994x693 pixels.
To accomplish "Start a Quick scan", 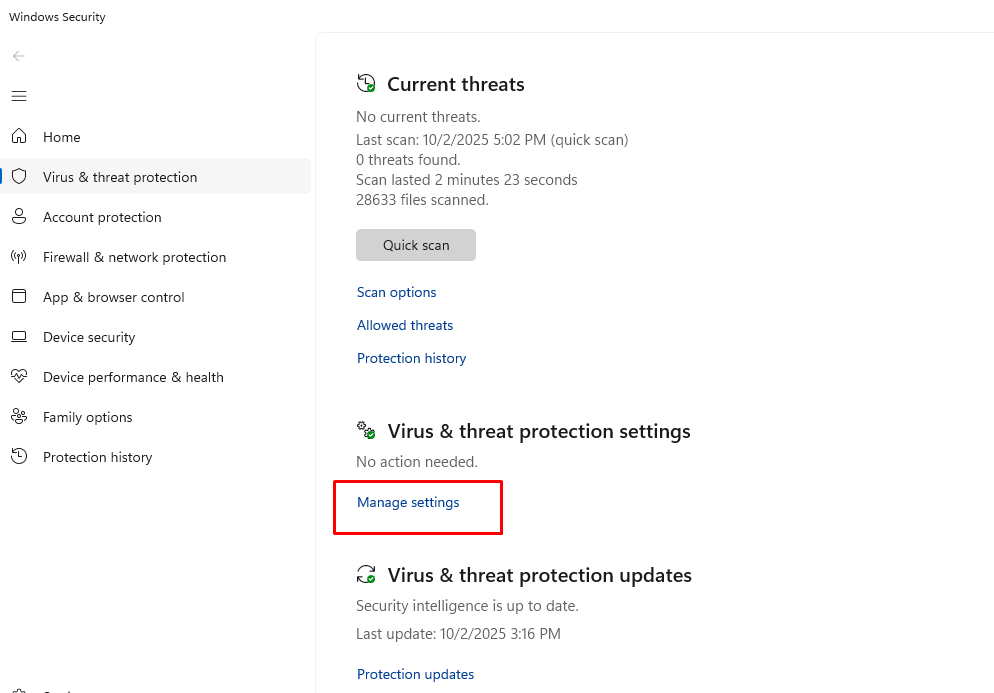I will point(416,245).
